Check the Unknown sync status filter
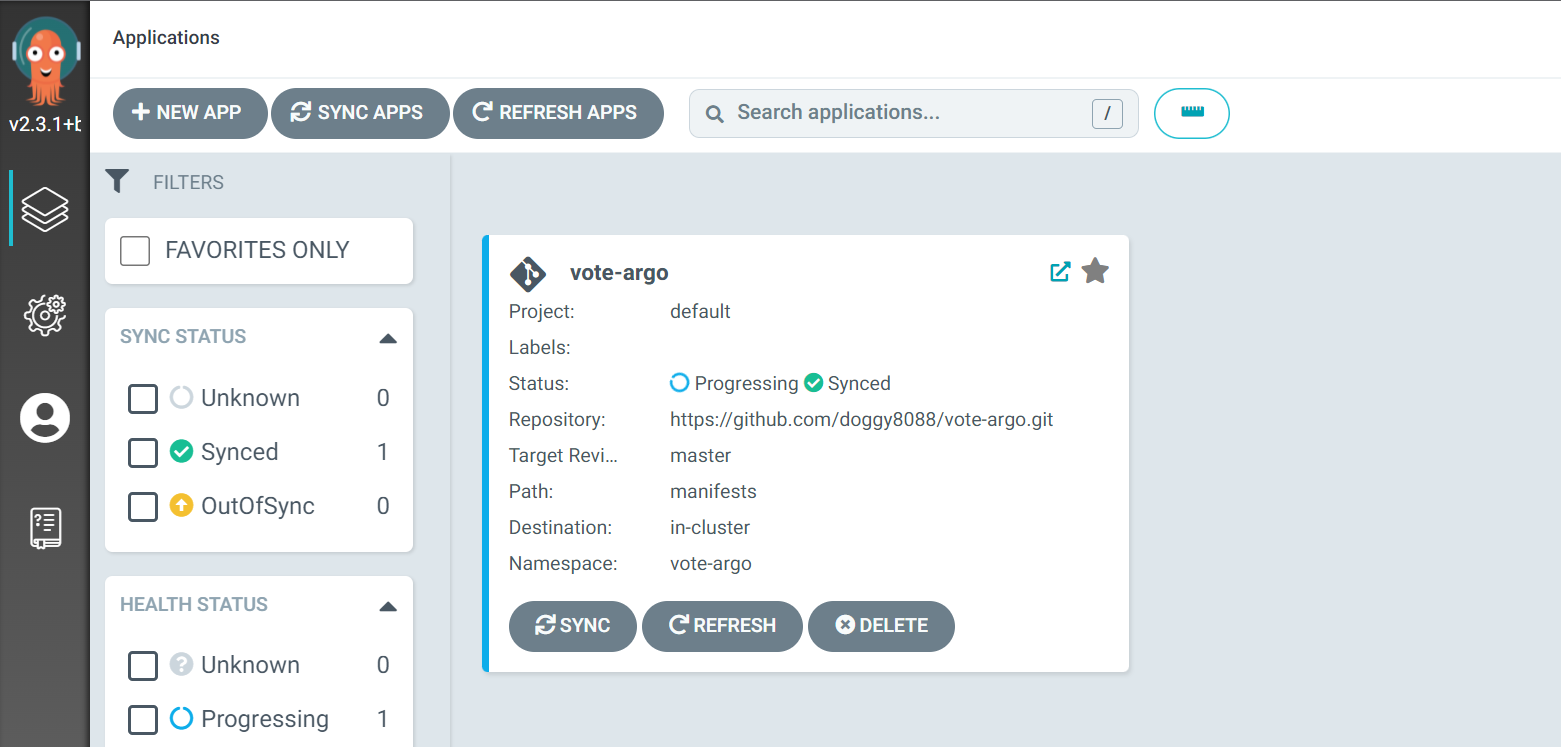This screenshot has height=747, width=1561. (x=143, y=399)
